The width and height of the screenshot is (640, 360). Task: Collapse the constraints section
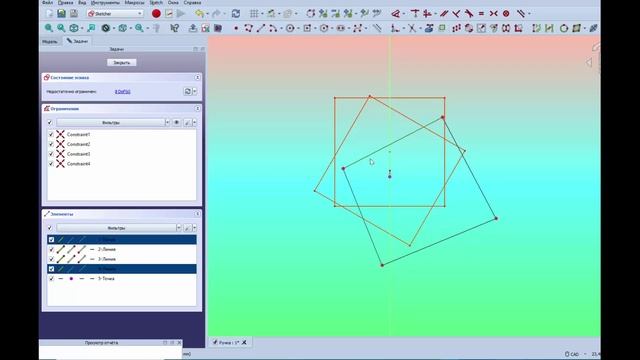point(198,109)
